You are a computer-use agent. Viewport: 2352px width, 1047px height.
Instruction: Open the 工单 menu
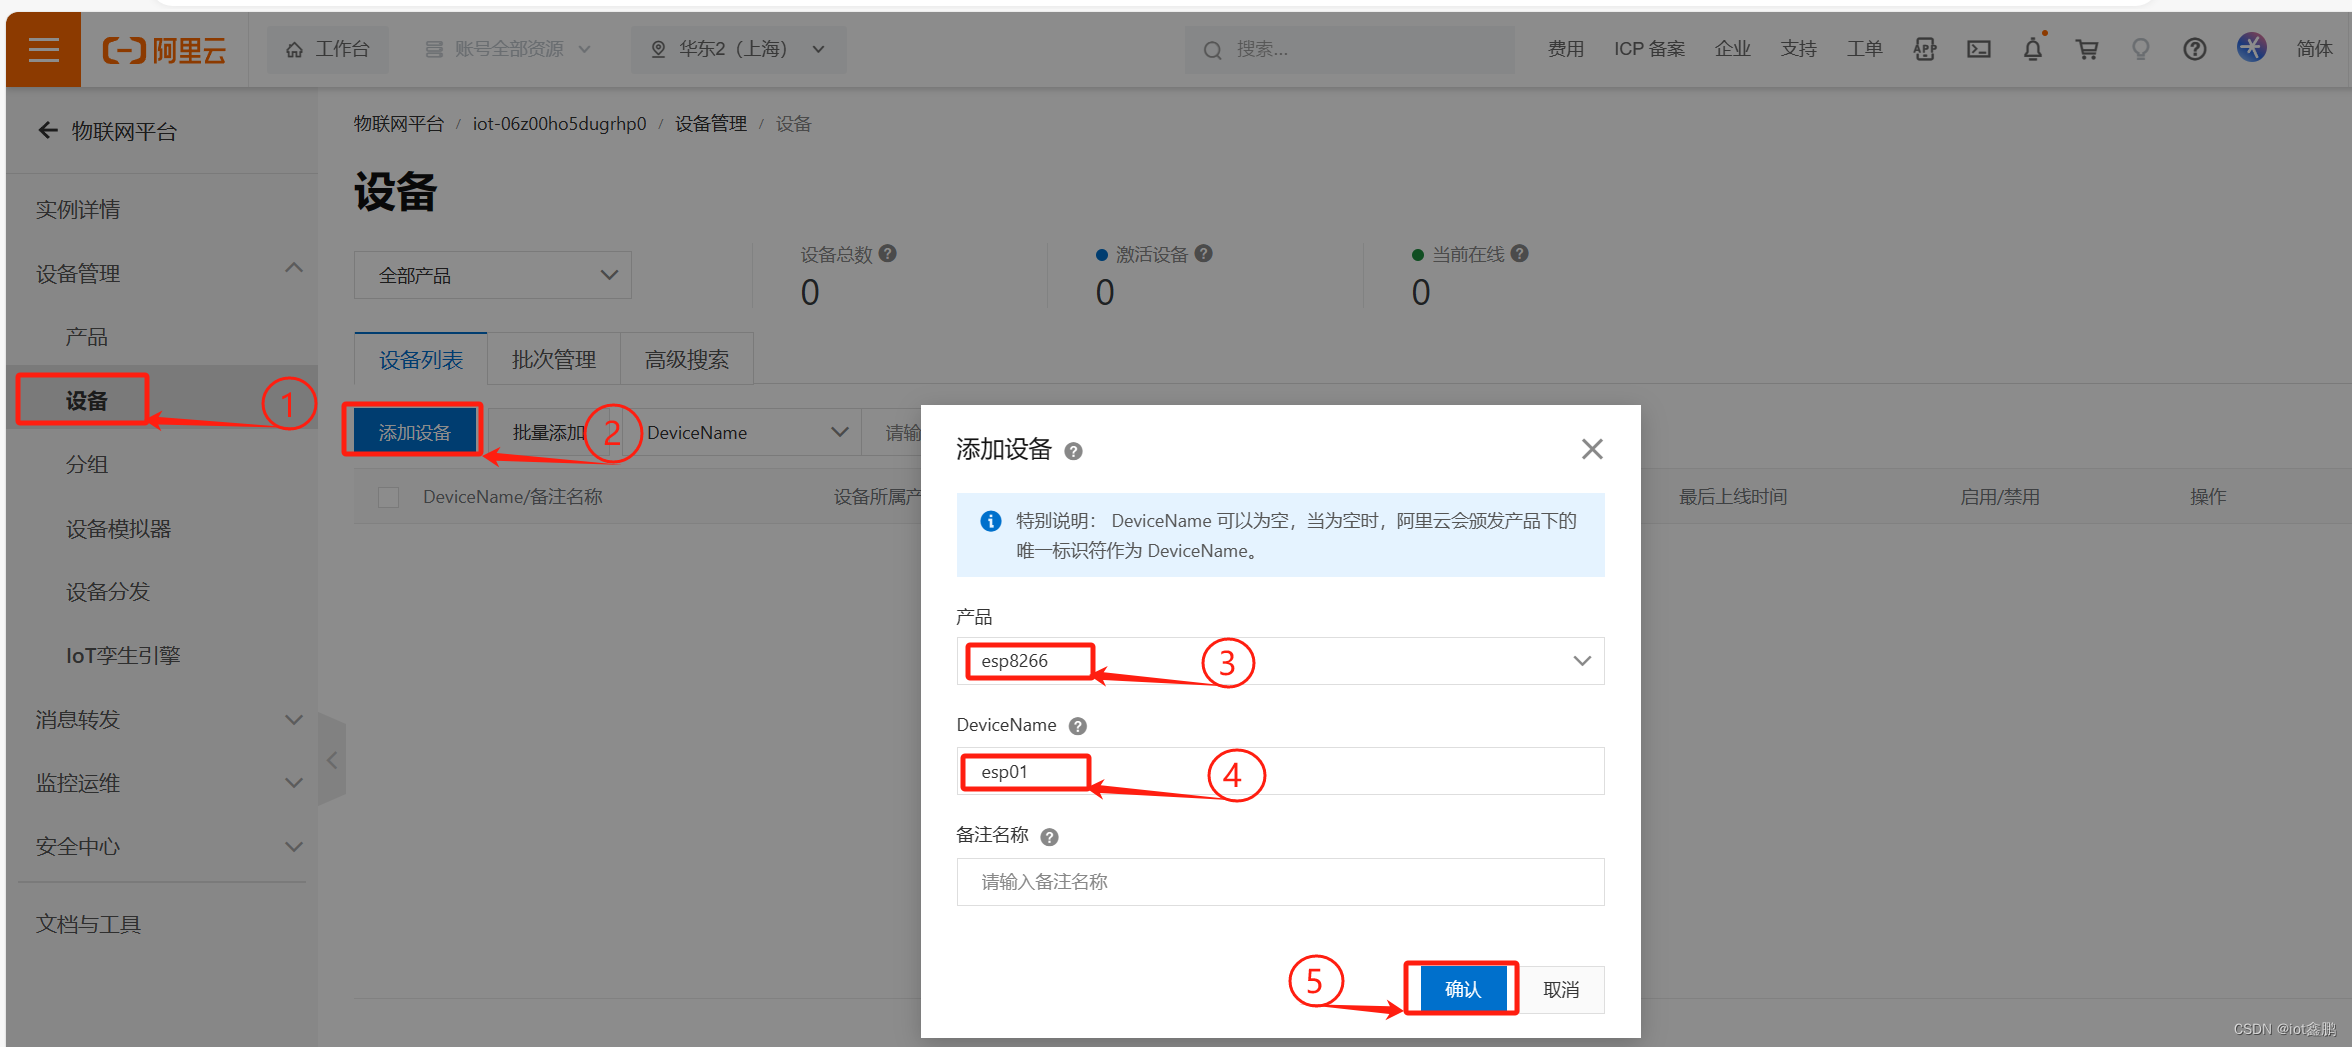pyautogui.click(x=1864, y=49)
